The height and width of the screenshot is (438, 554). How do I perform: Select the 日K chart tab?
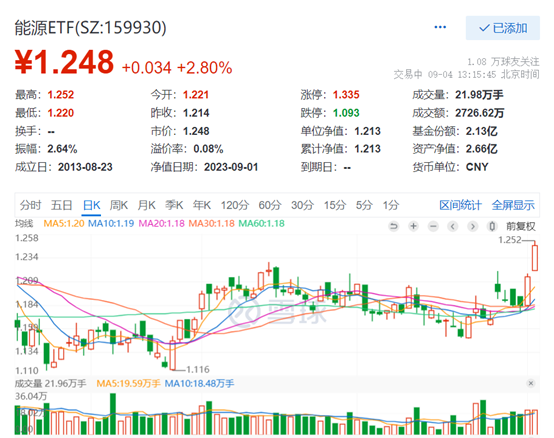(92, 205)
